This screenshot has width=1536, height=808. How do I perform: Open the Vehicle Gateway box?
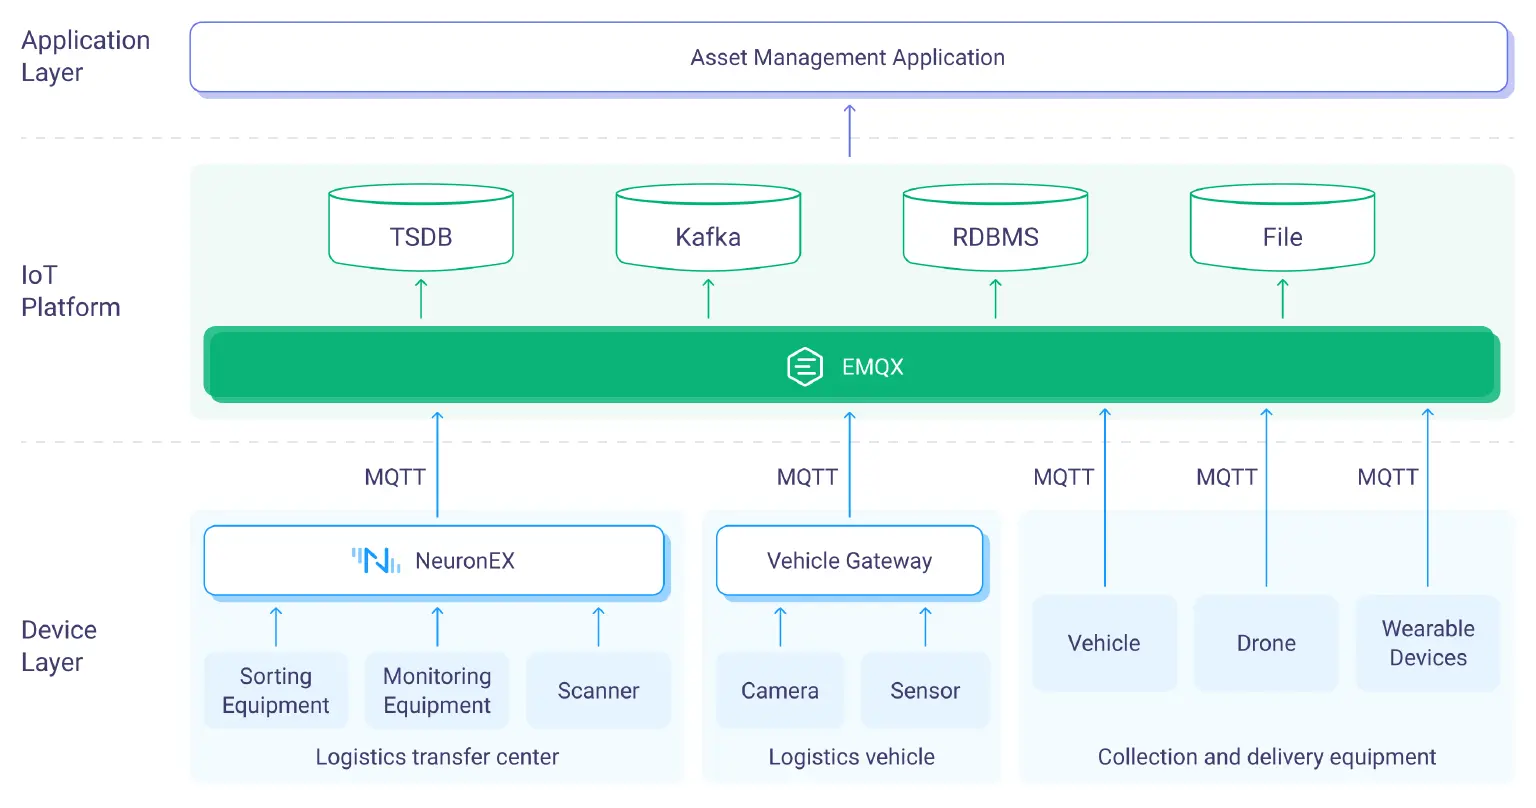(x=849, y=560)
